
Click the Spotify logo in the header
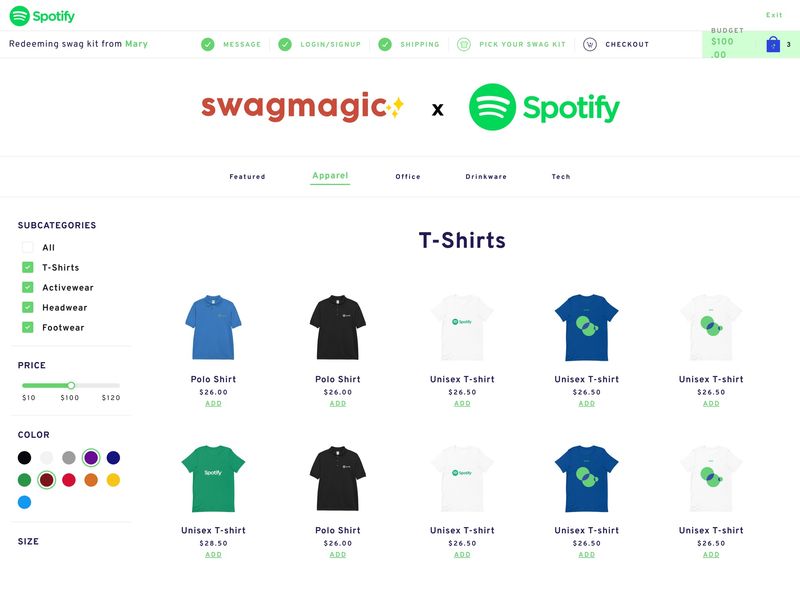42,16
